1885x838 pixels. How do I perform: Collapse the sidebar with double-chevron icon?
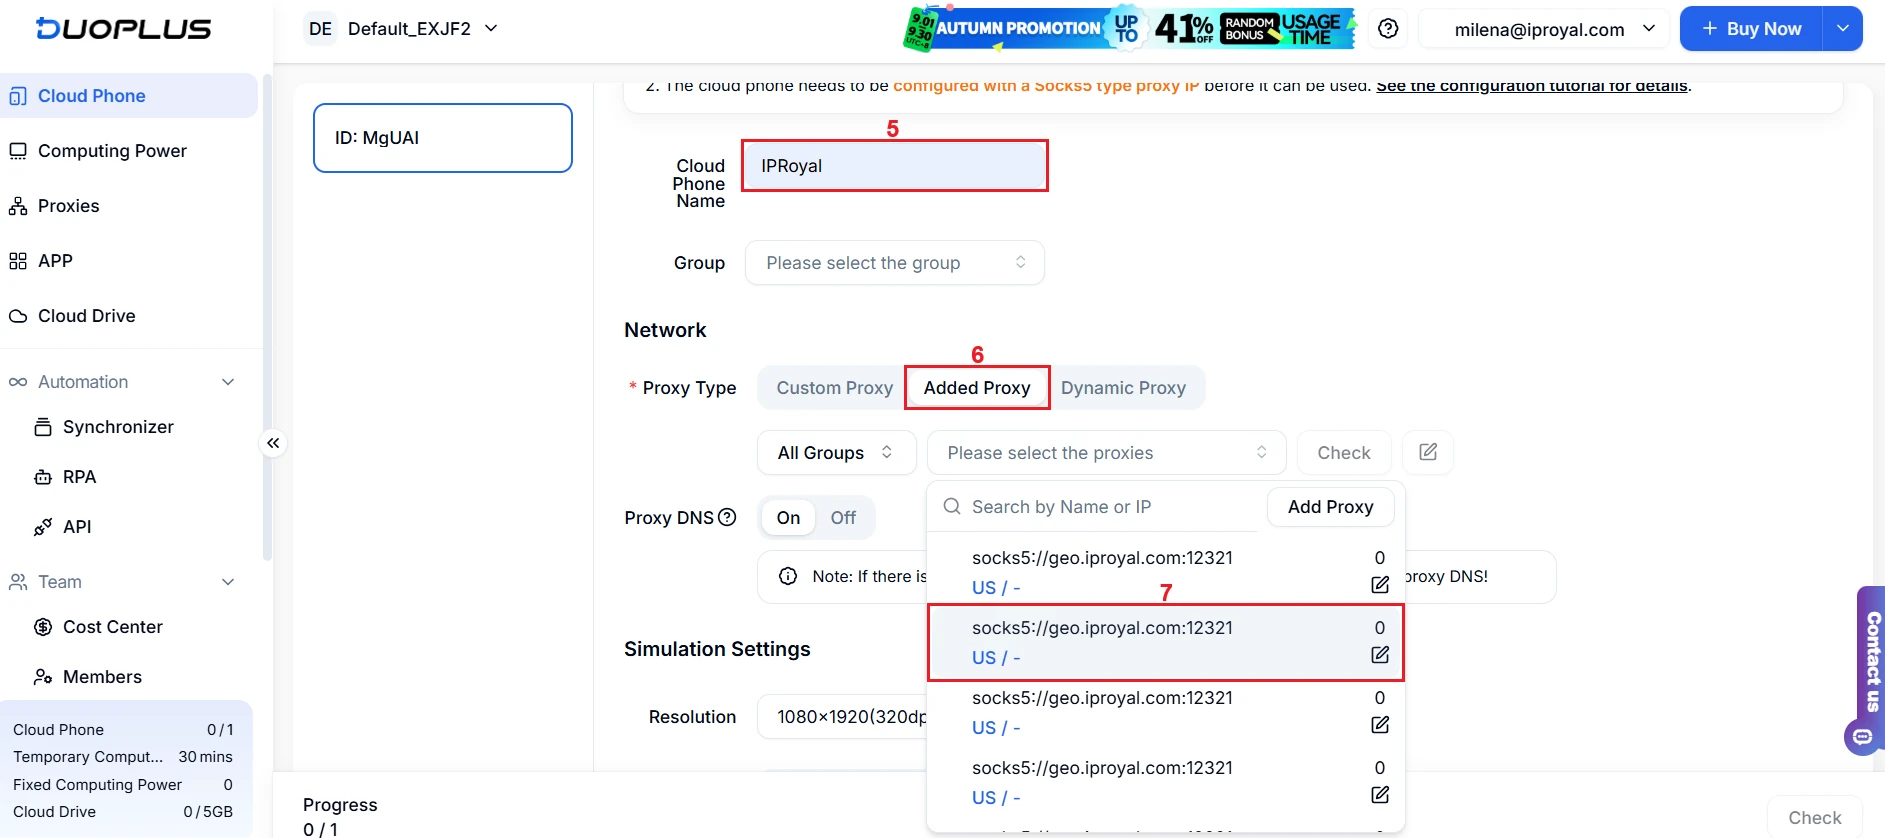pyautogui.click(x=273, y=443)
